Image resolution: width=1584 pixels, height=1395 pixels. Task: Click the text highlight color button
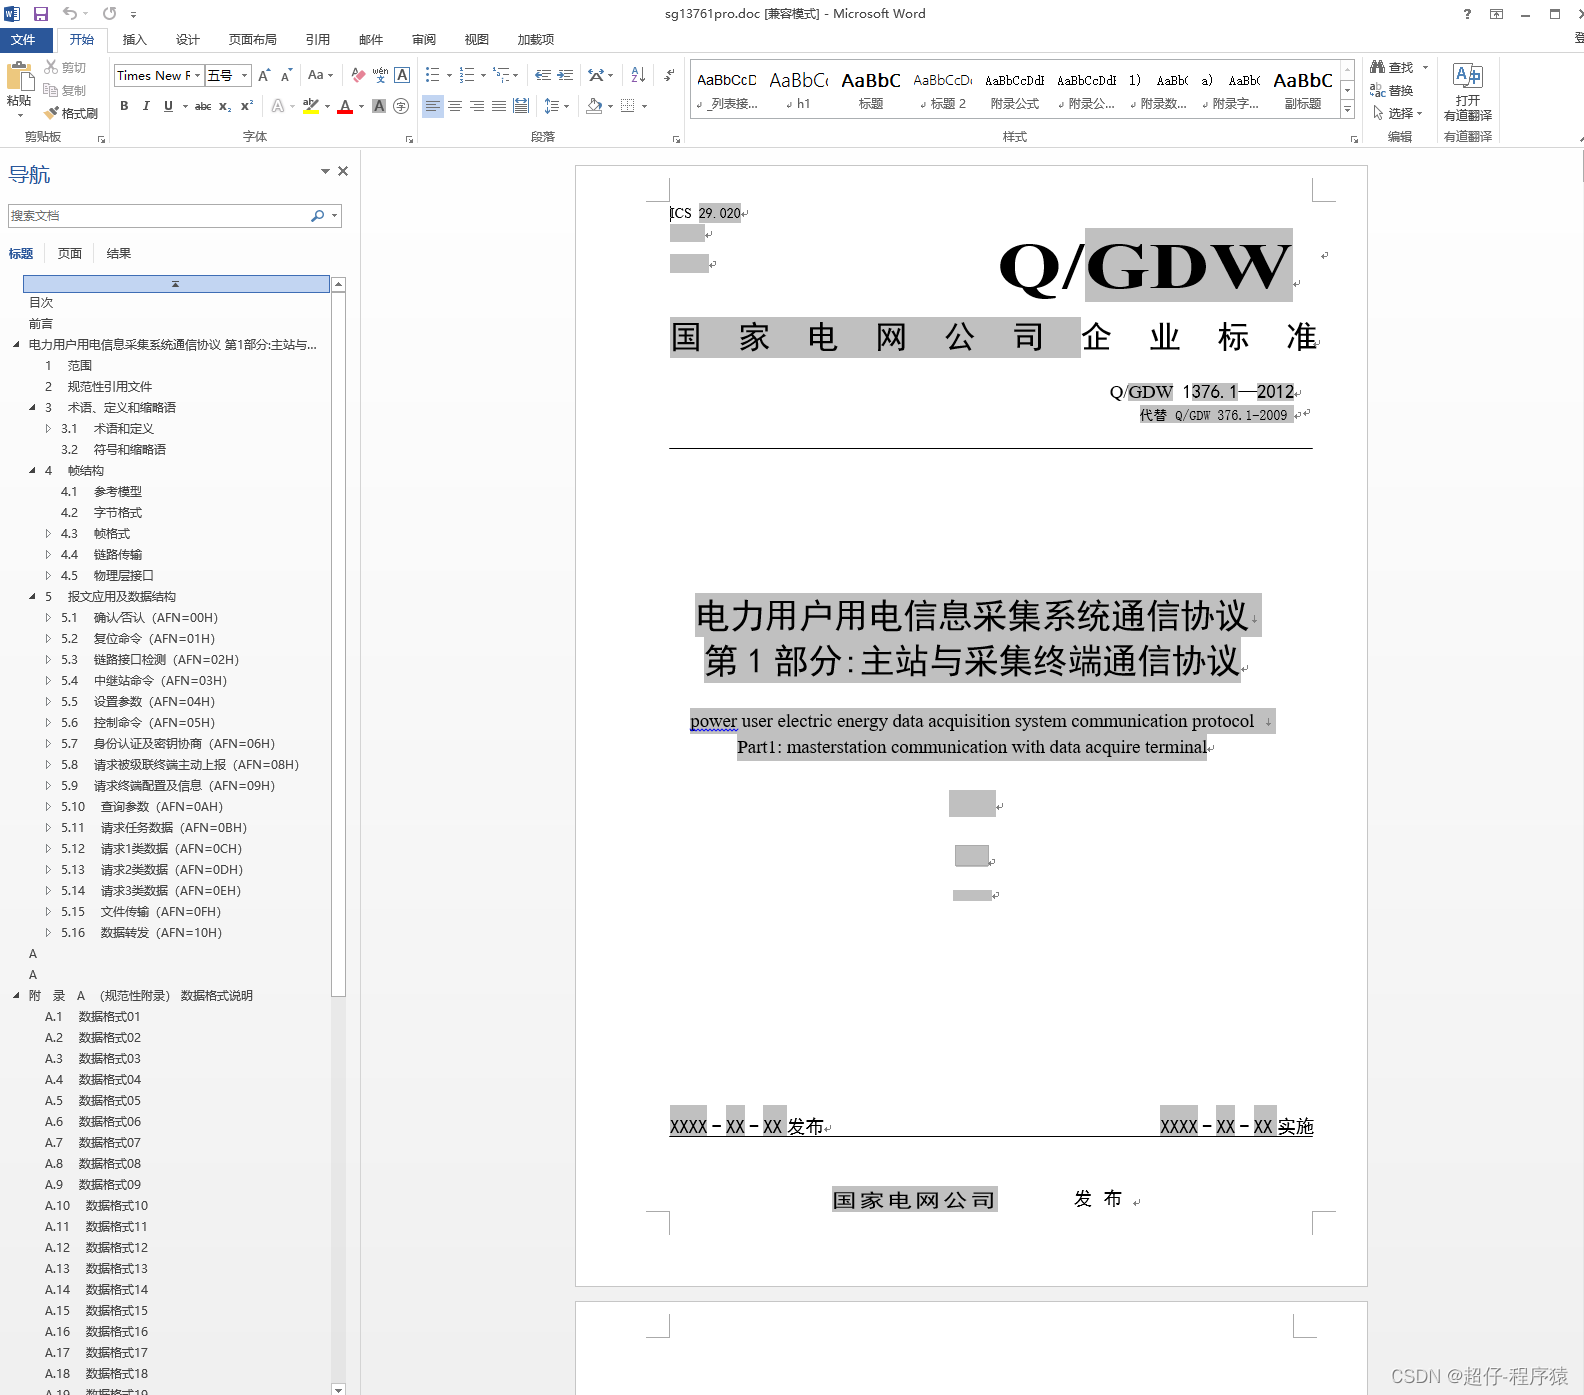pyautogui.click(x=310, y=106)
